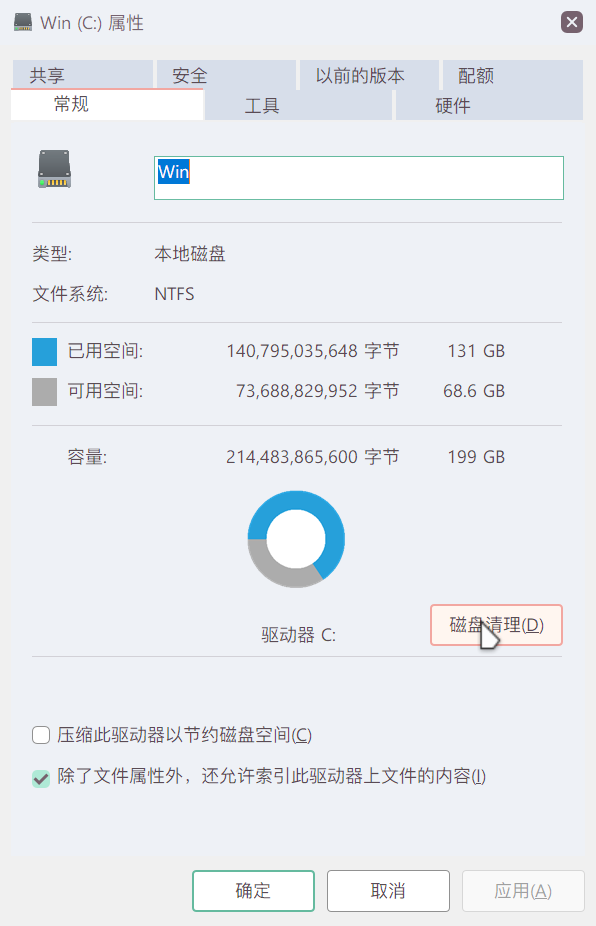Uncheck the allow file content indexing checkbox
The height and width of the screenshot is (926, 596).
click(x=41, y=778)
